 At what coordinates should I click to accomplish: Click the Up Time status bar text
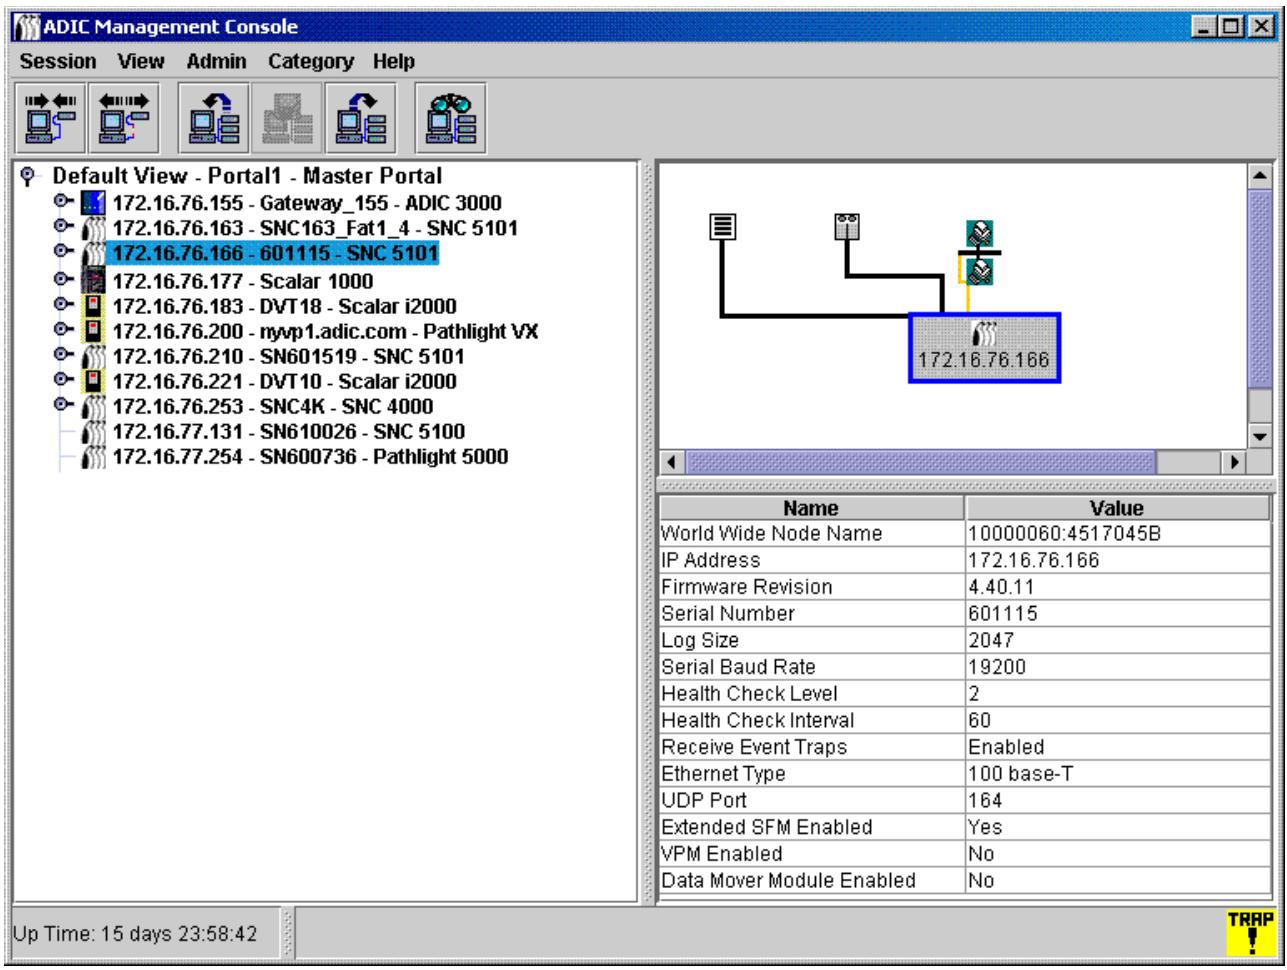134,934
